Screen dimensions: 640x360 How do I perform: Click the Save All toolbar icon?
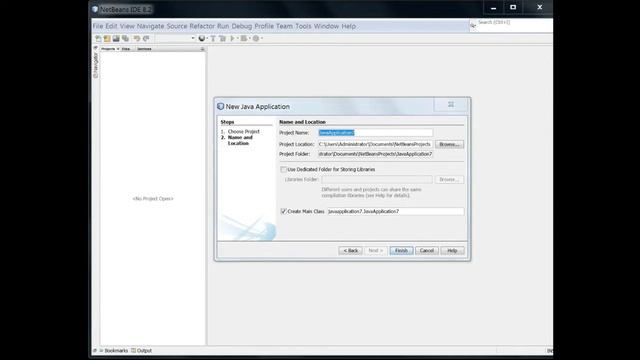(x=125, y=38)
